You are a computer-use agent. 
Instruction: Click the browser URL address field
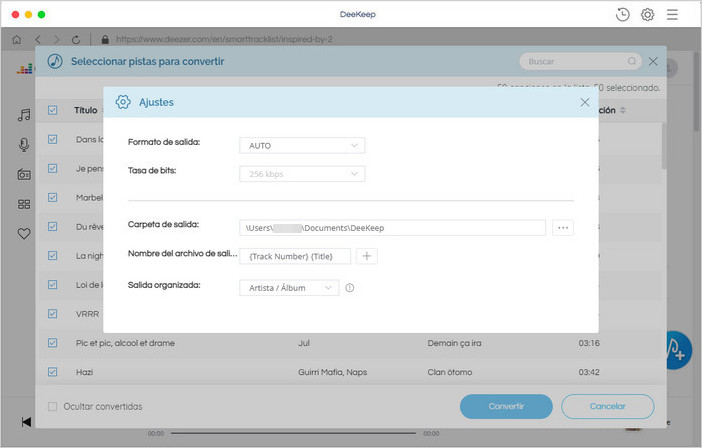(x=224, y=39)
